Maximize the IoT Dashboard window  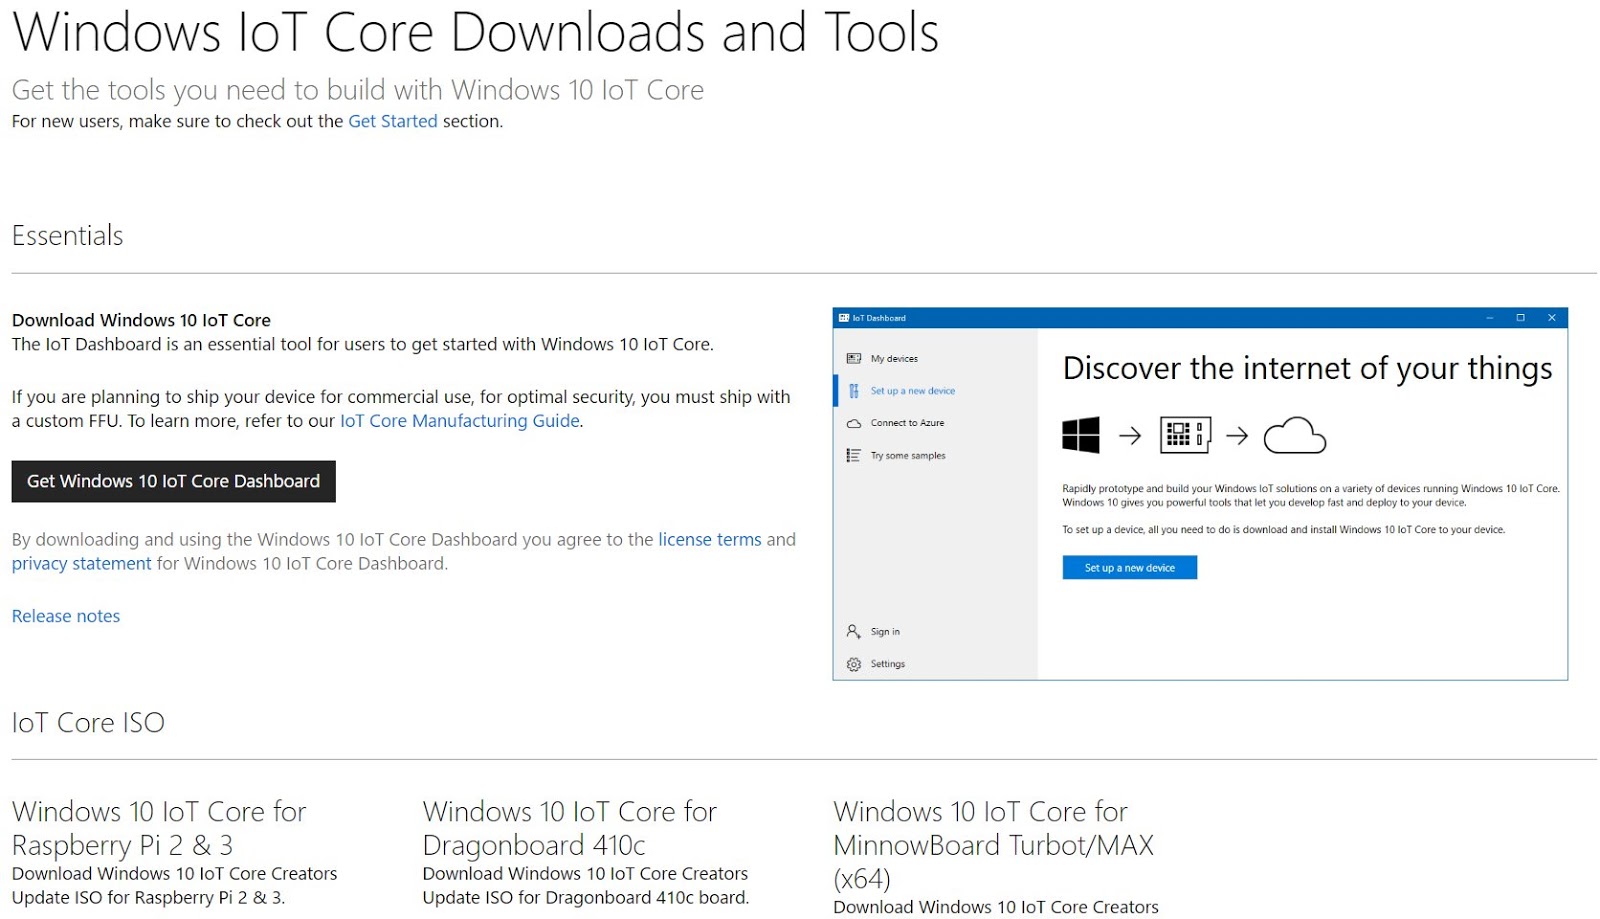point(1520,318)
